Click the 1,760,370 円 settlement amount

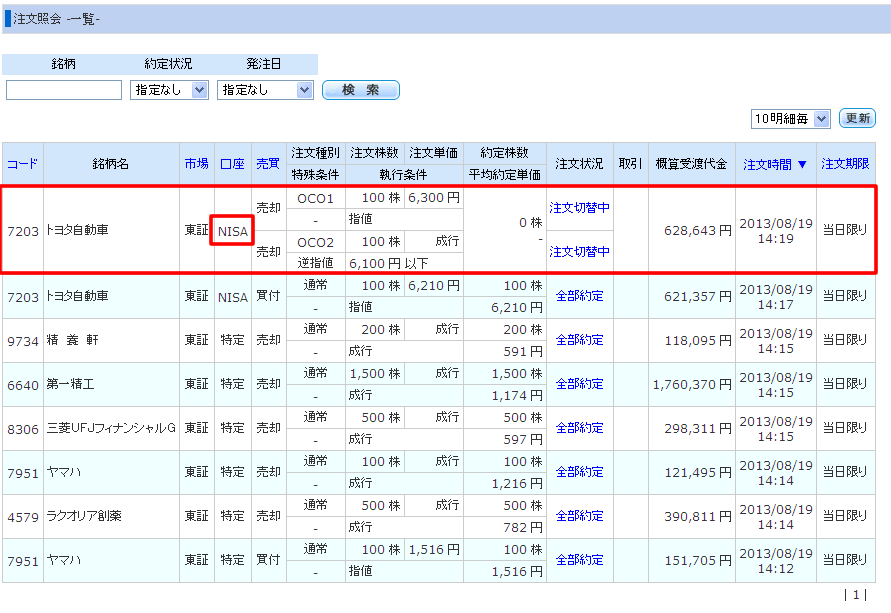692,385
